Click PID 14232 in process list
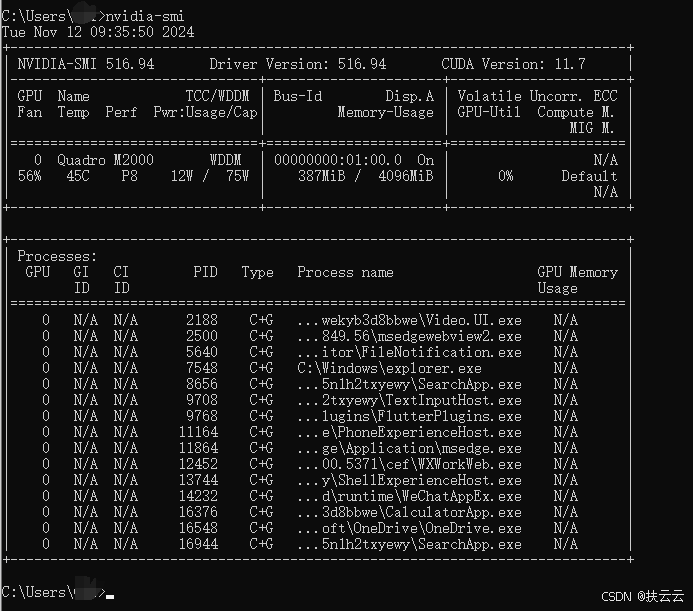The height and width of the screenshot is (611, 693). point(198,496)
